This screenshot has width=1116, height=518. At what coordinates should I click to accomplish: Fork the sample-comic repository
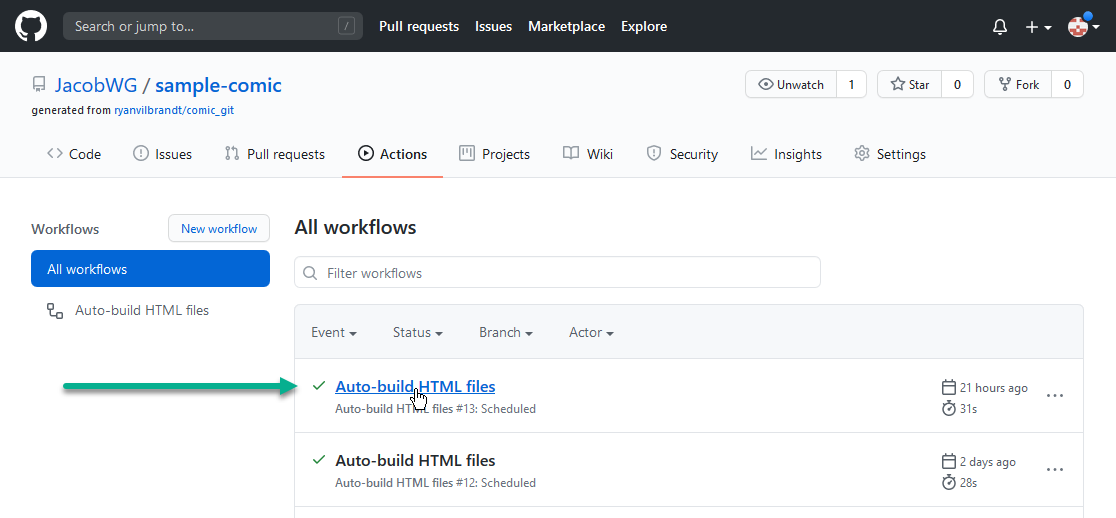tap(1018, 85)
